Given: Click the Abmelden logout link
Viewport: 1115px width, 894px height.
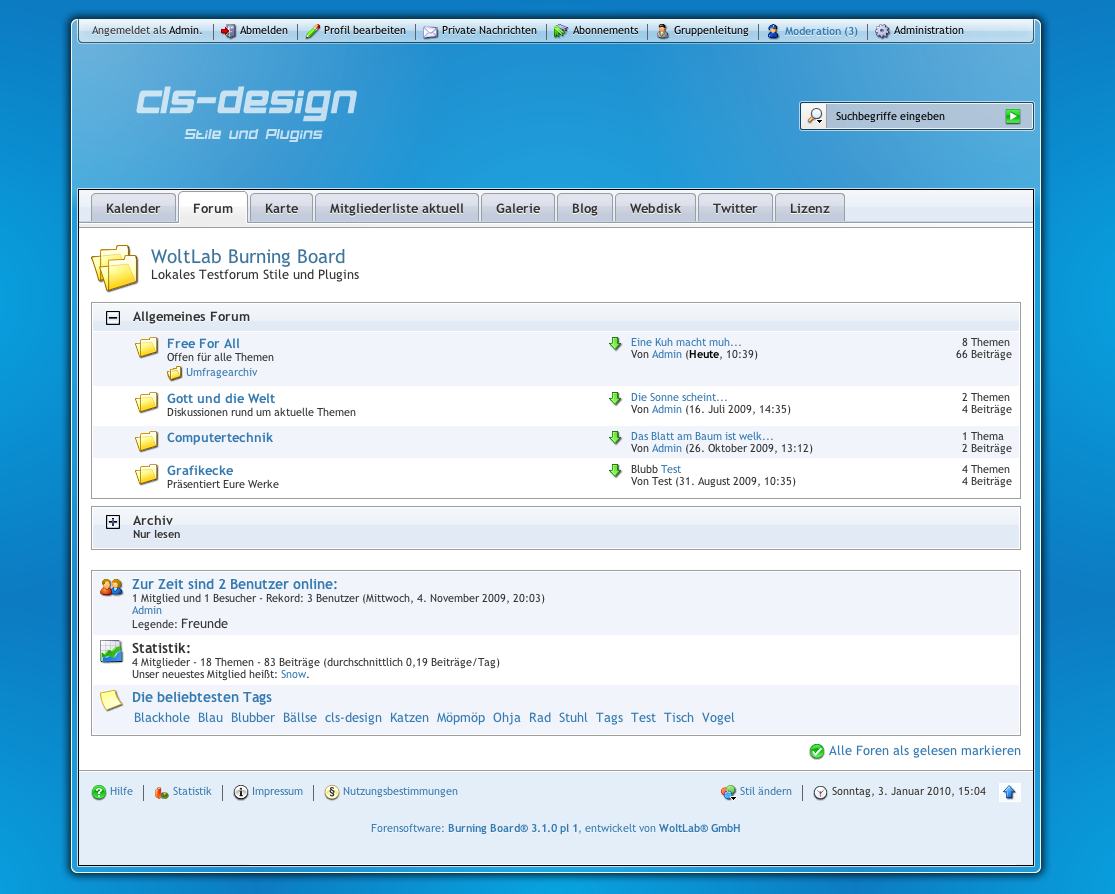Looking at the screenshot, I should point(263,31).
